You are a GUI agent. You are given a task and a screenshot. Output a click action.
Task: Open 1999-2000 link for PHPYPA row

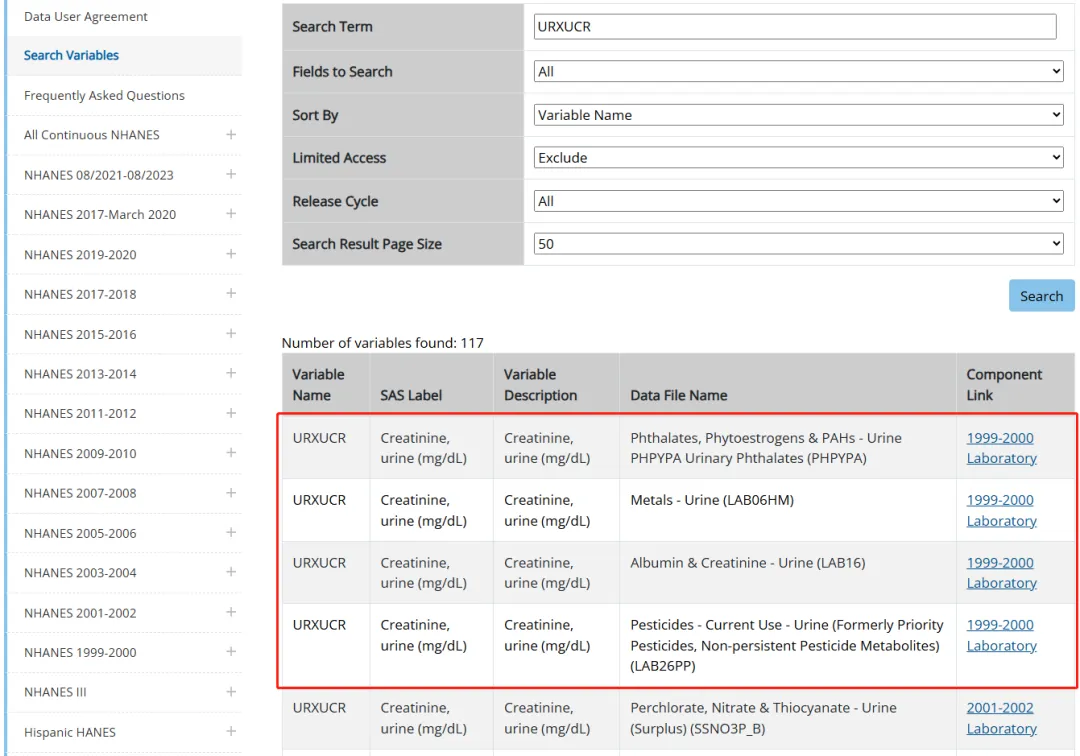(x=999, y=438)
